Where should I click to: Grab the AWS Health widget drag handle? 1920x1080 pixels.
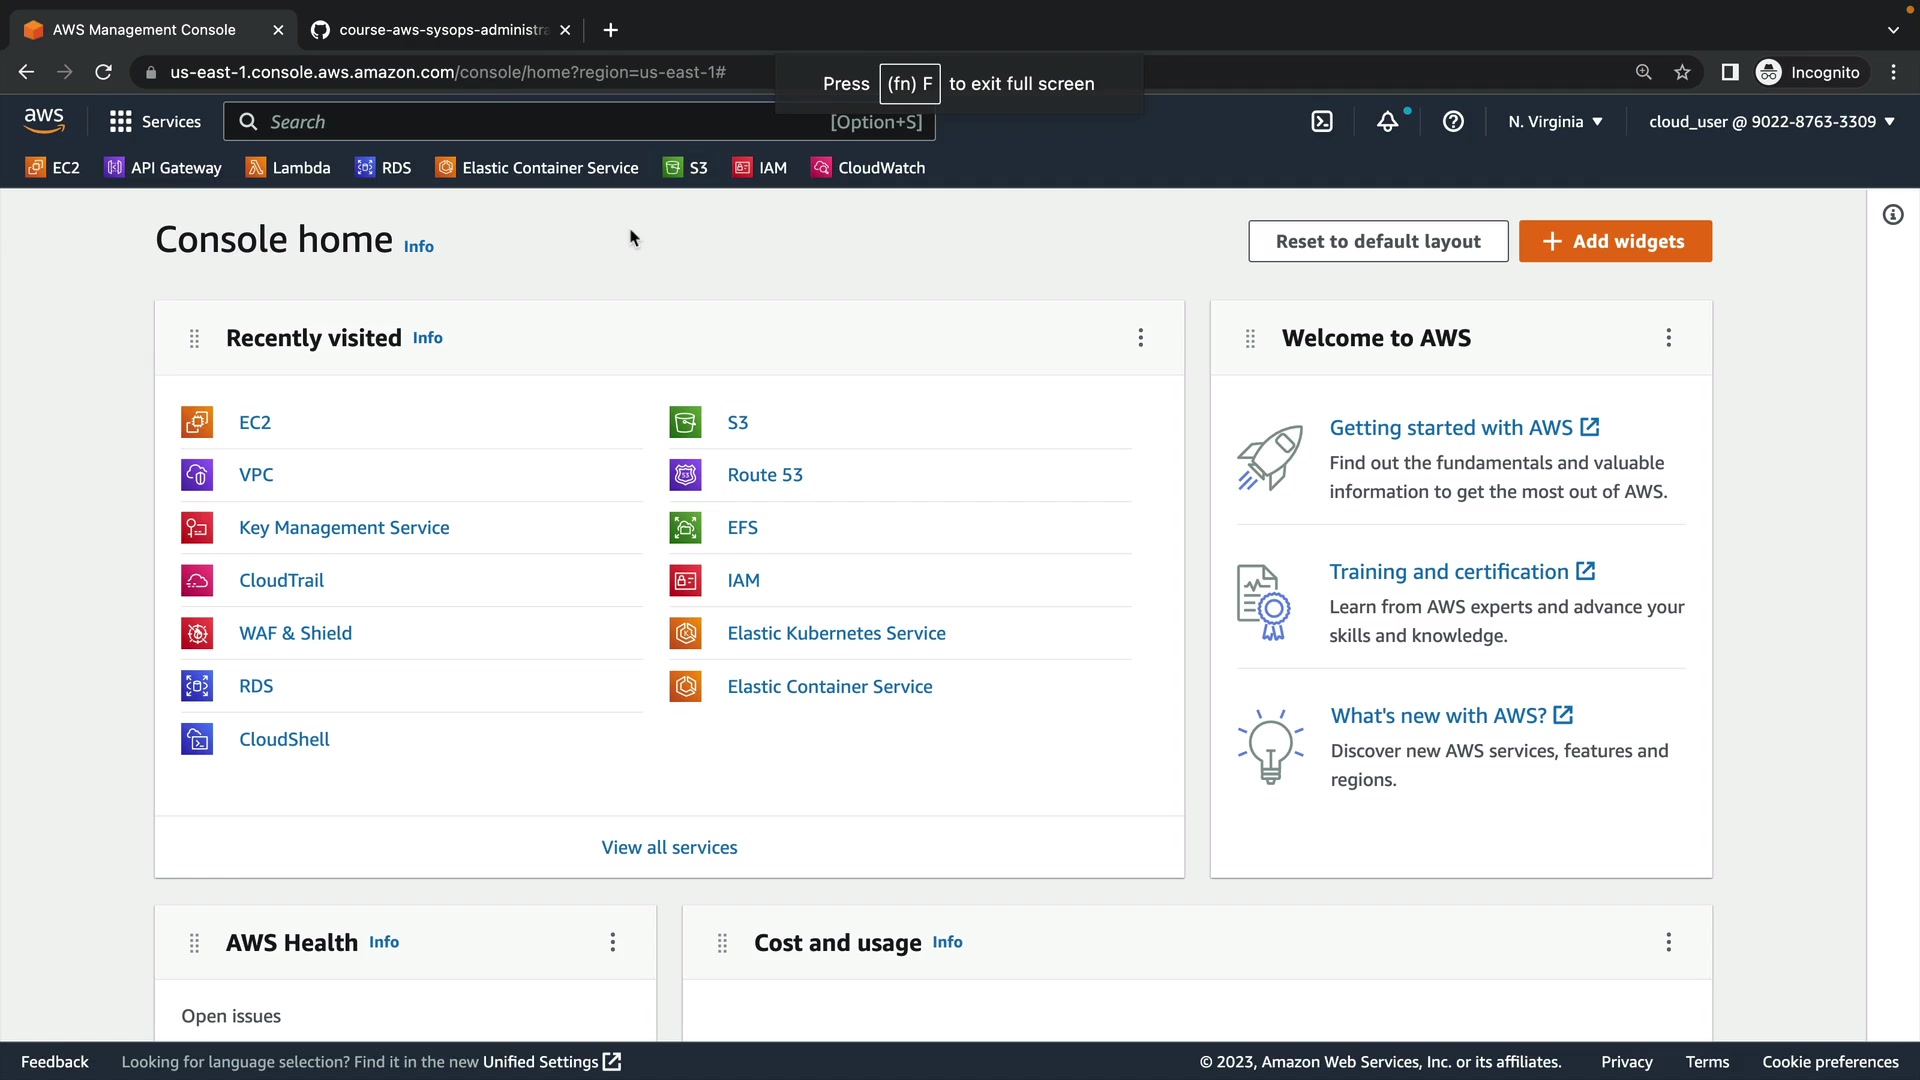pyautogui.click(x=195, y=943)
